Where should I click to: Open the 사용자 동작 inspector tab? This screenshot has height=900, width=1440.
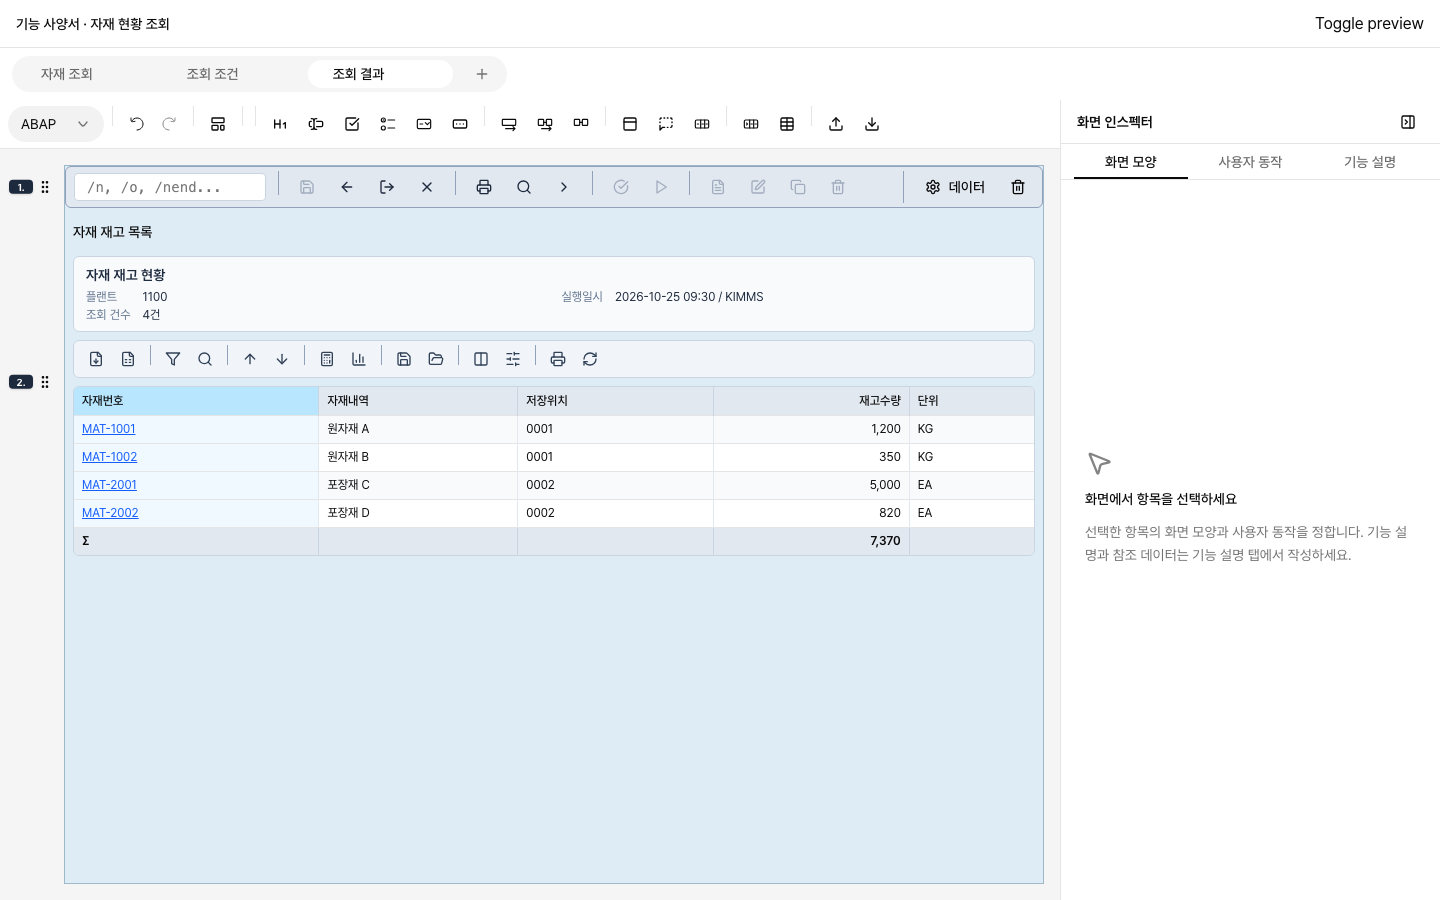(x=1250, y=162)
